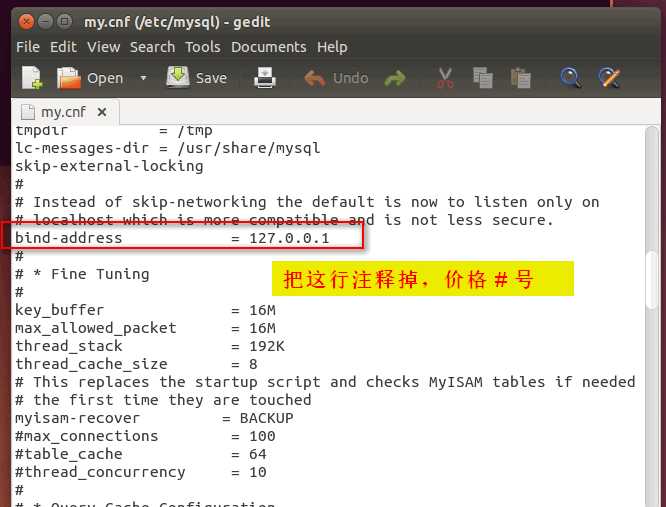Open the Edit menu
The image size is (666, 507).
pyautogui.click(x=63, y=47)
